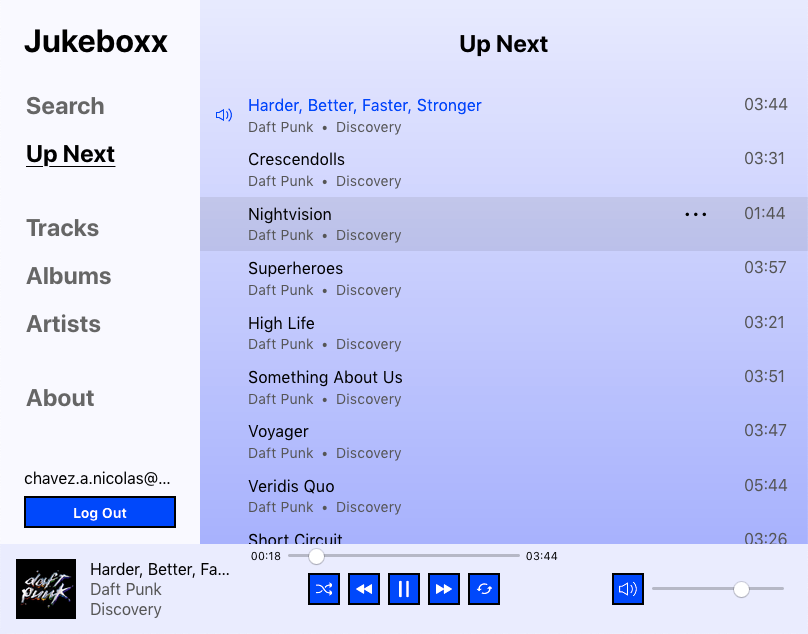
Task: Open the About page
Action: click(x=60, y=397)
